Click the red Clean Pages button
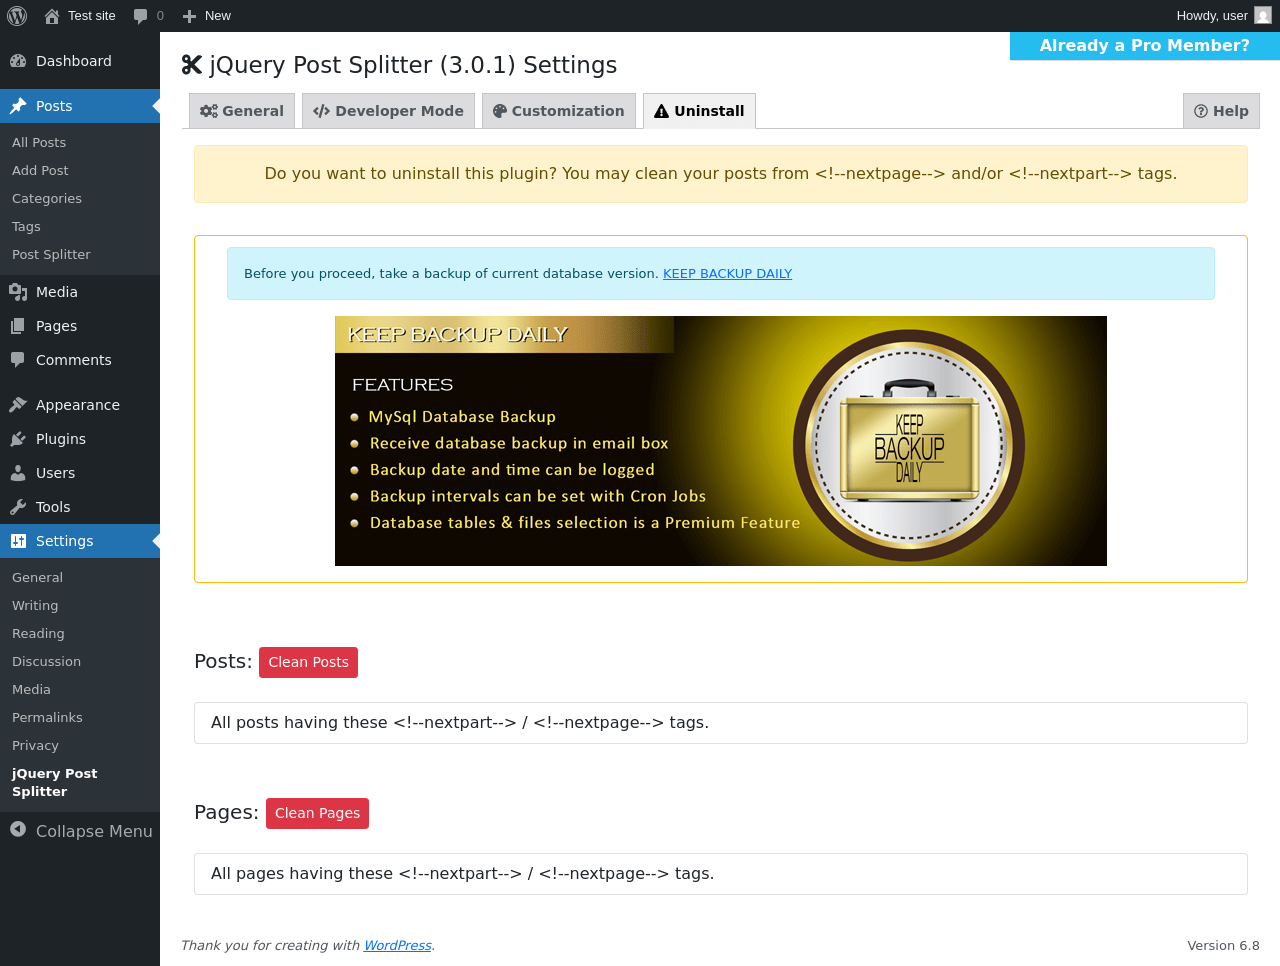Viewport: 1280px width, 966px height. click(x=317, y=813)
